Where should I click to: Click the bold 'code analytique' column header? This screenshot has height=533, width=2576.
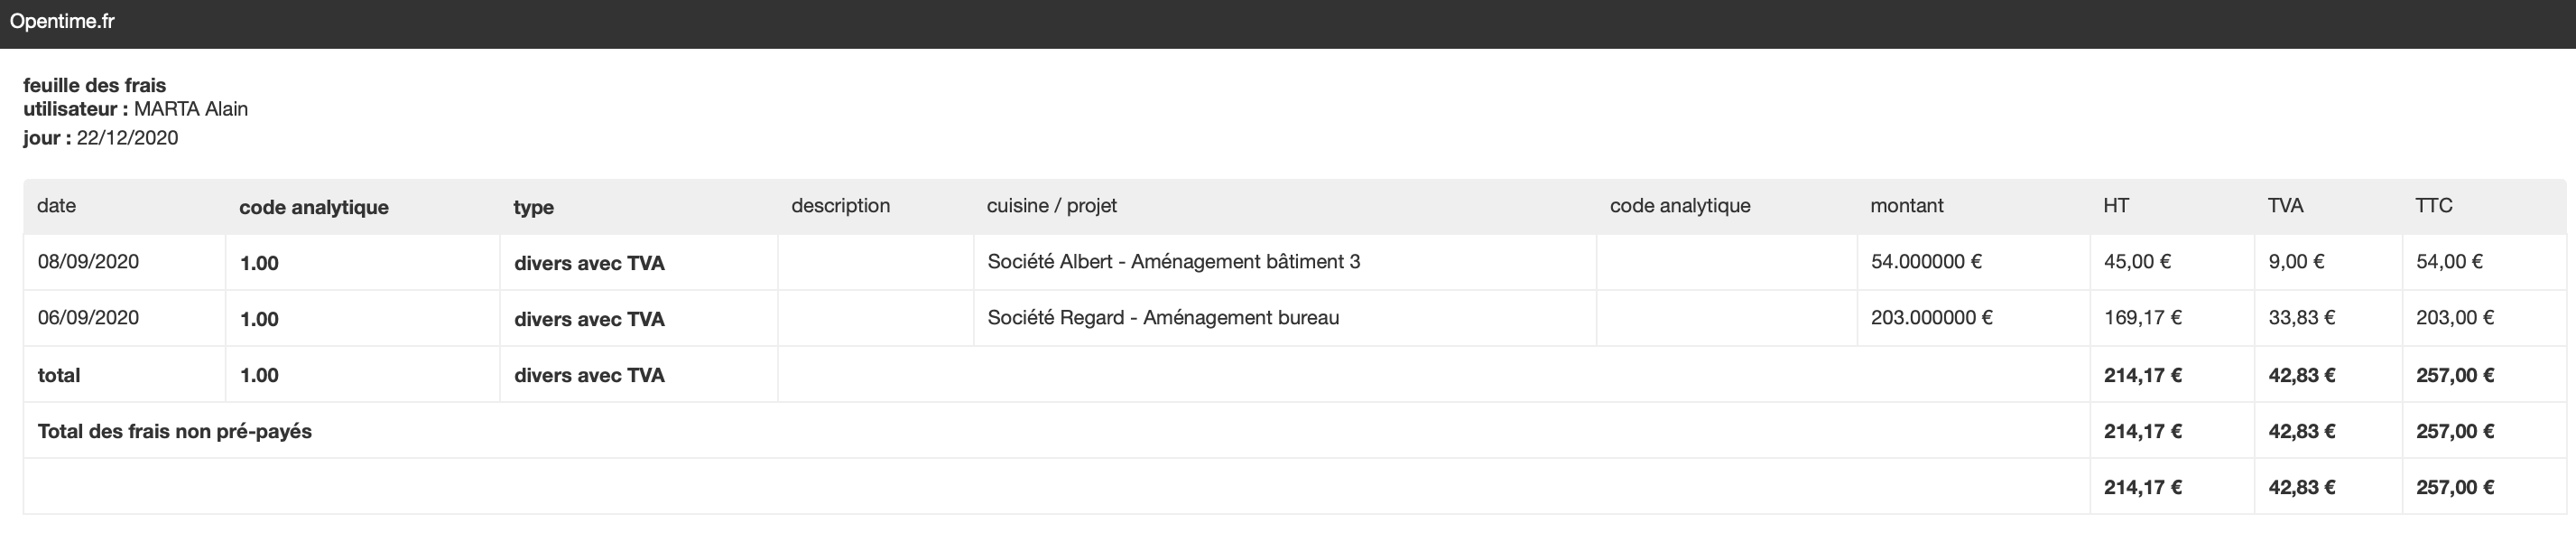coord(314,207)
